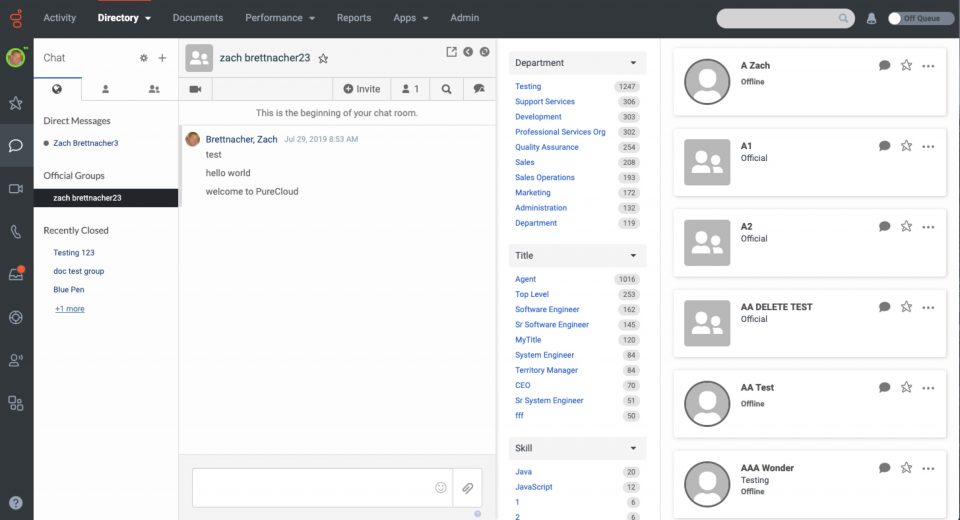Image resolution: width=960 pixels, height=520 pixels.
Task: Open the Admin menu
Action: pyautogui.click(x=465, y=18)
